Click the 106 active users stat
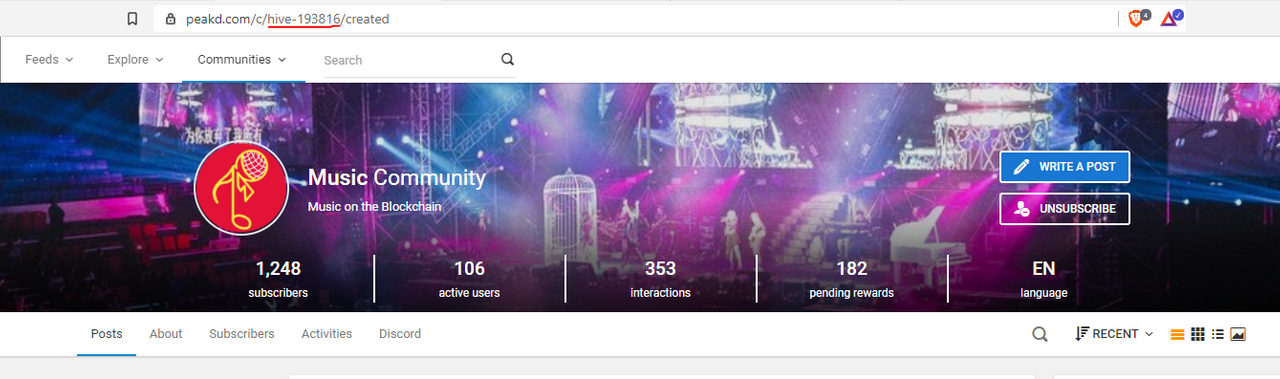Image resolution: width=1280 pixels, height=379 pixels. [x=469, y=279]
